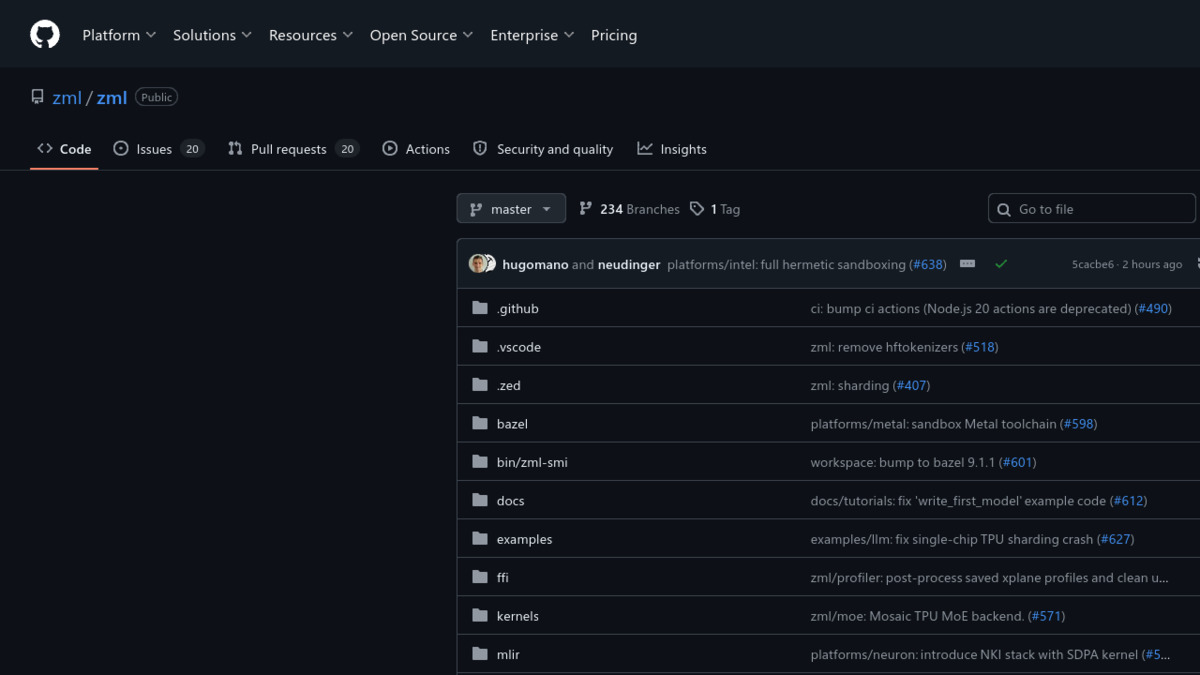Click the 'zml: sharding' commit message
Viewport: 1200px width, 675px height.
[849, 385]
